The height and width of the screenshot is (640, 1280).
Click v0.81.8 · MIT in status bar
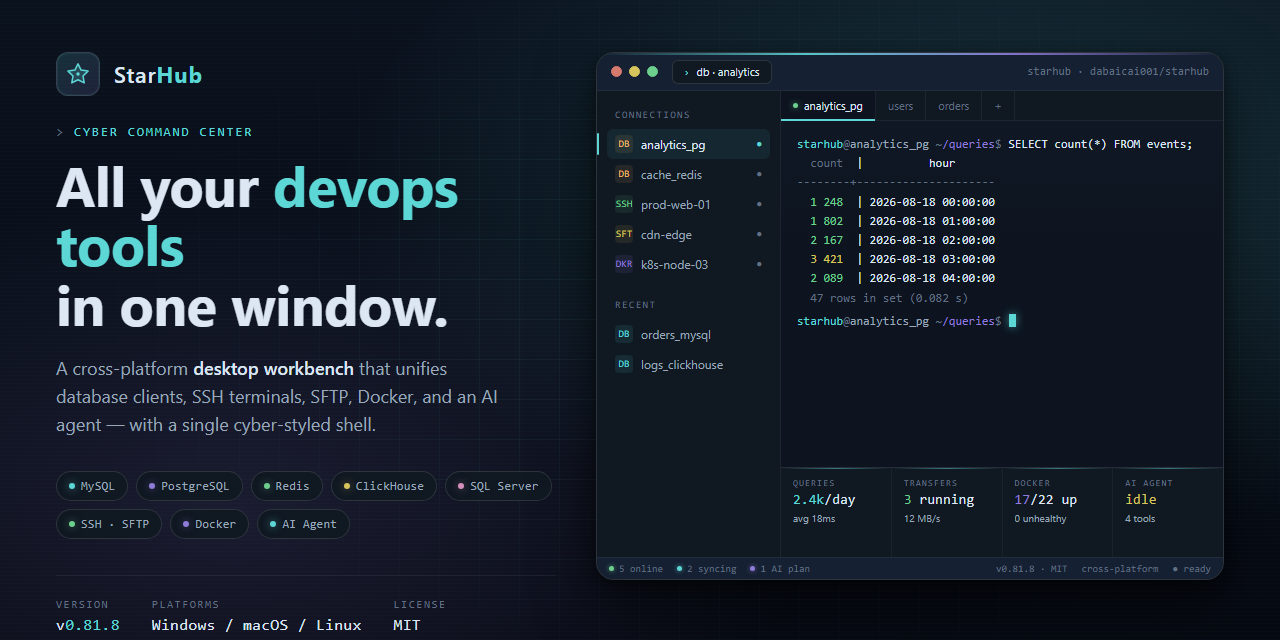(x=1031, y=569)
